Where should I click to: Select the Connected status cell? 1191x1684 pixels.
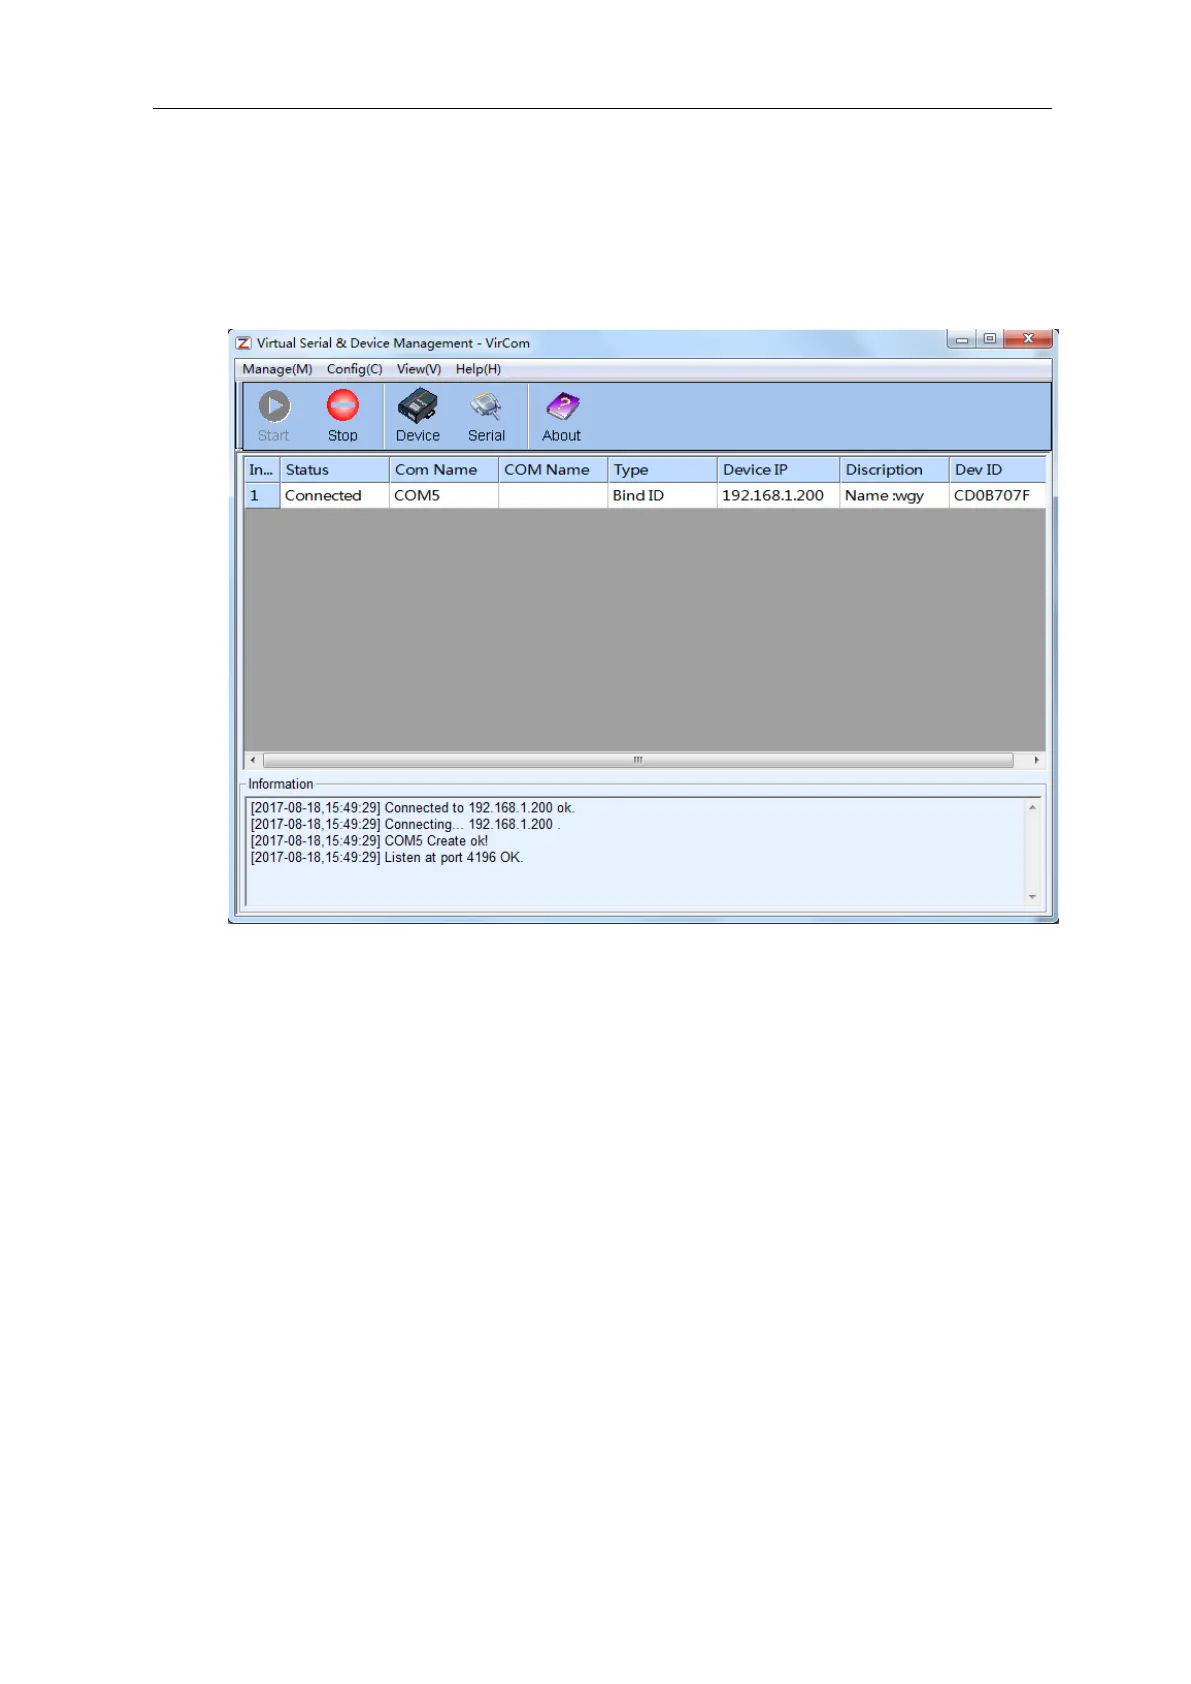pyautogui.click(x=334, y=495)
